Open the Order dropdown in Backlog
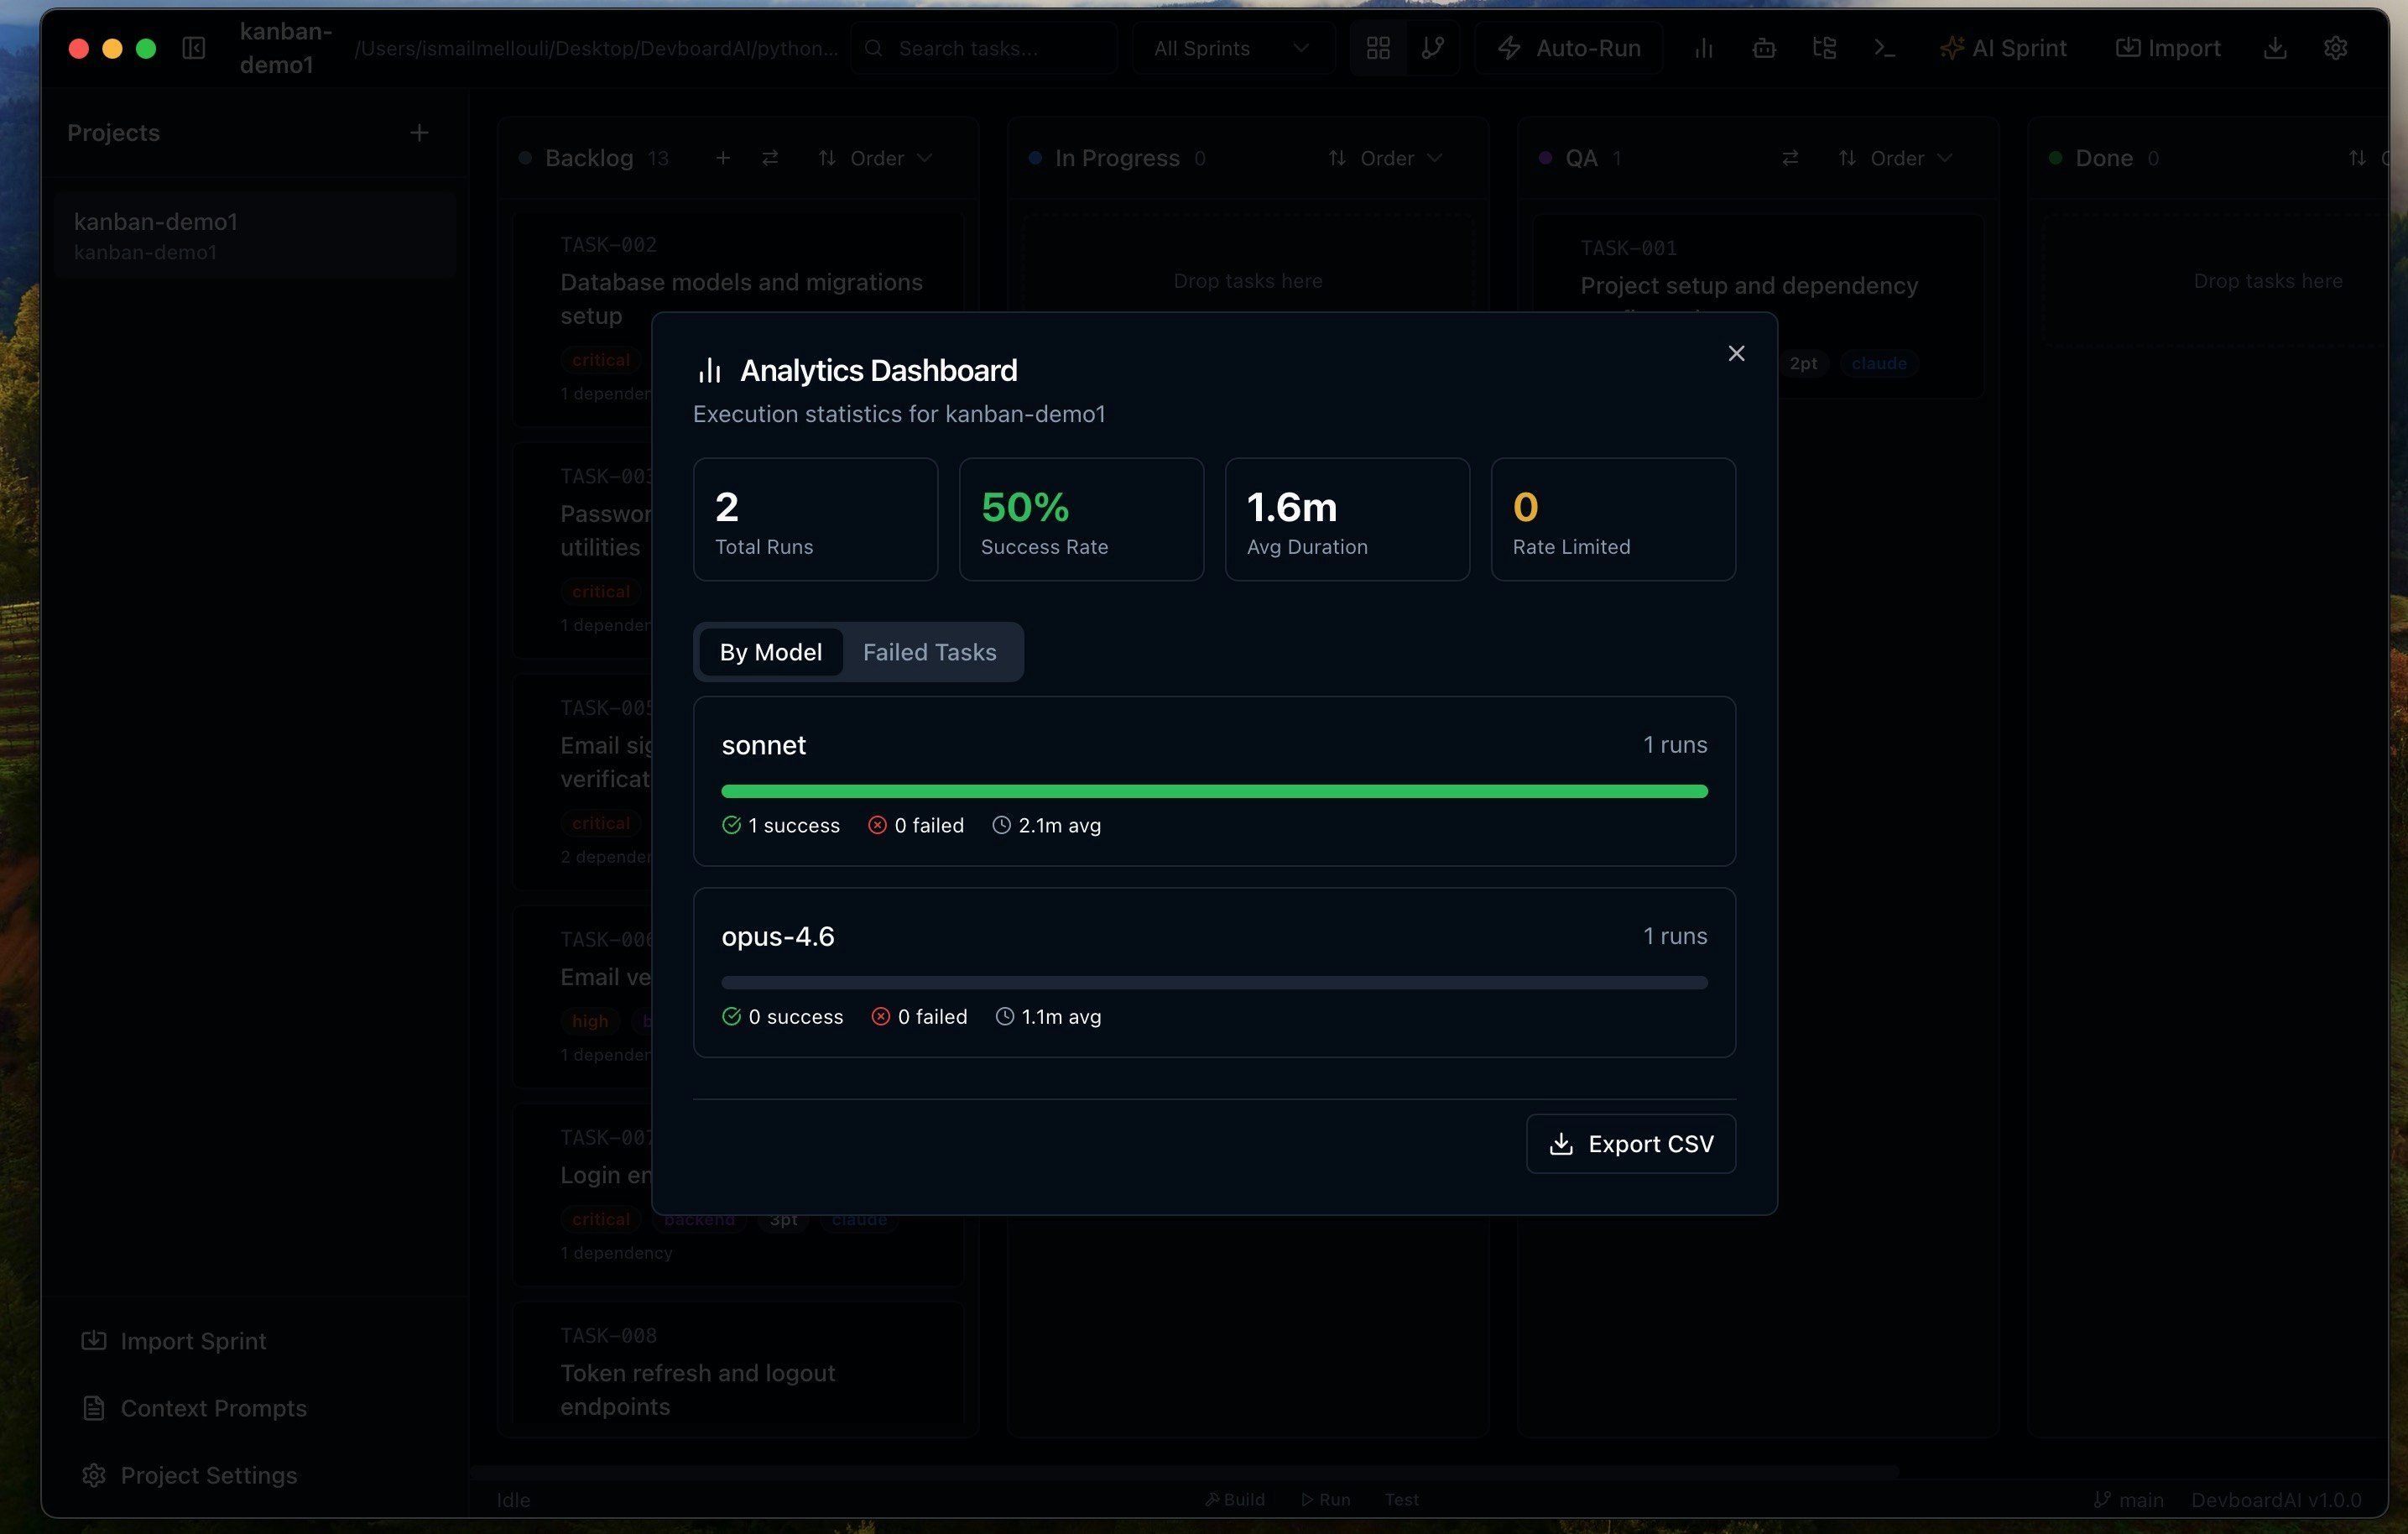 coord(876,158)
